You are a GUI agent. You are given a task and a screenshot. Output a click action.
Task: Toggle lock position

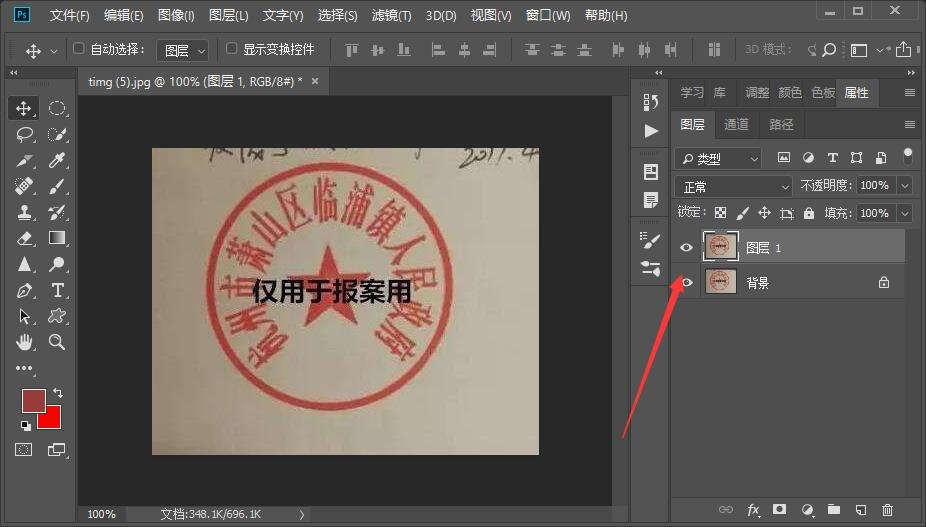(x=764, y=213)
